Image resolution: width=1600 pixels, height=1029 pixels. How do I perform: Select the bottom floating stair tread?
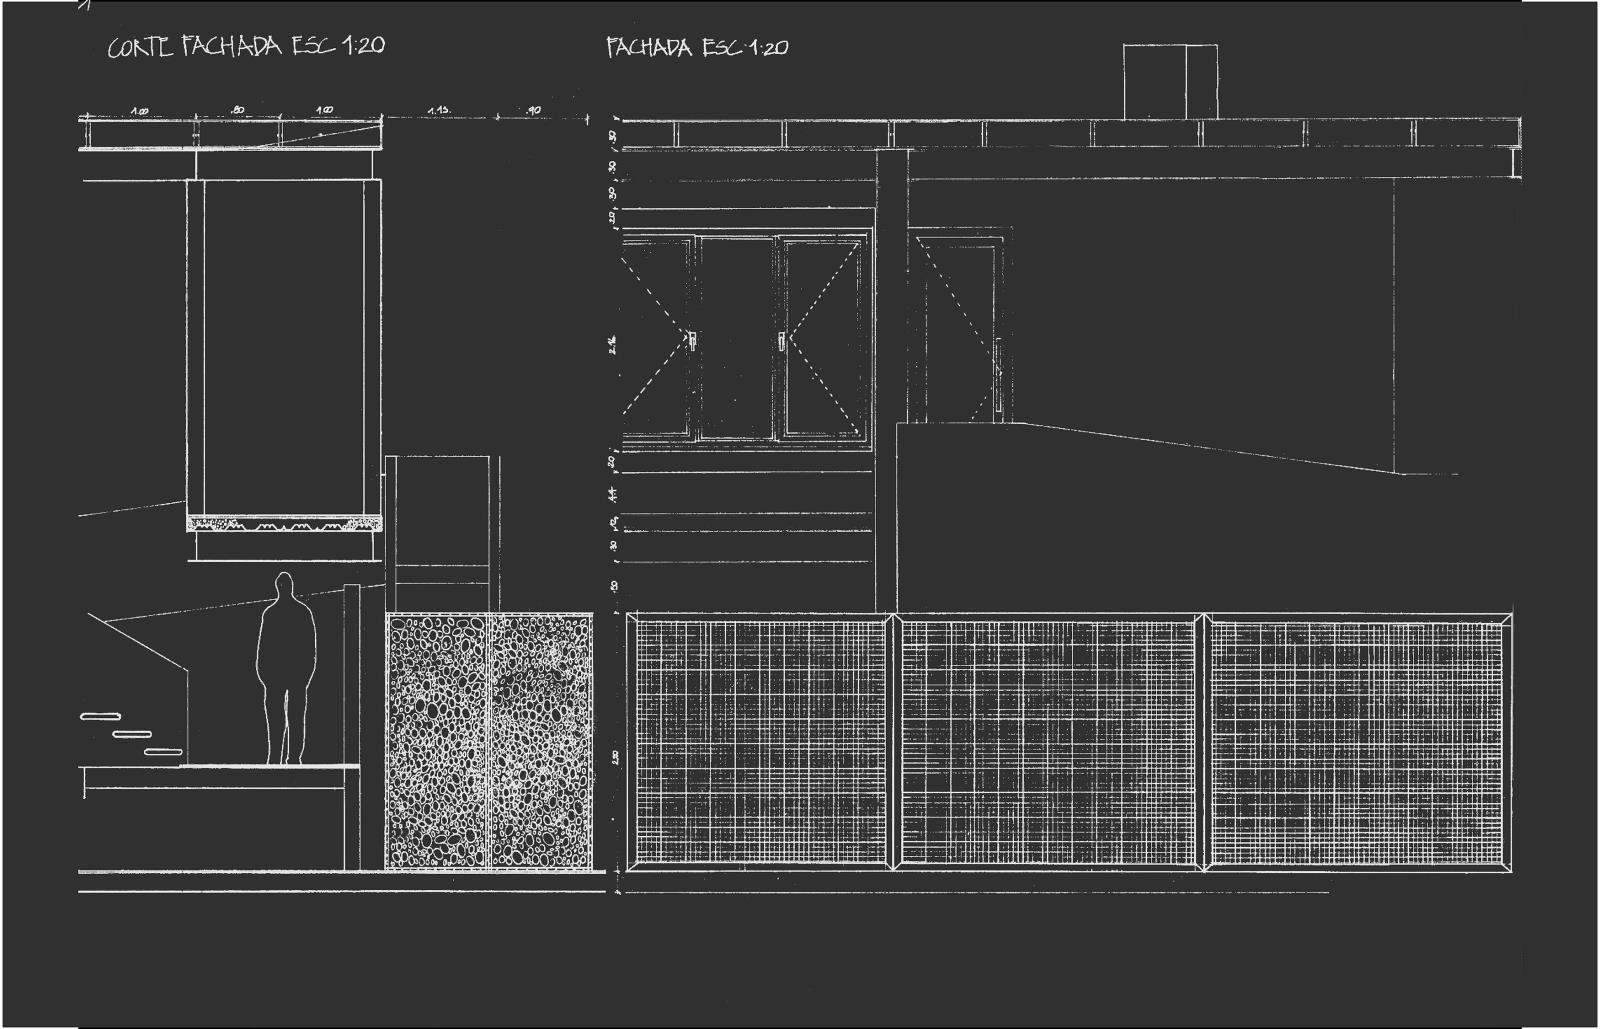(x=162, y=752)
